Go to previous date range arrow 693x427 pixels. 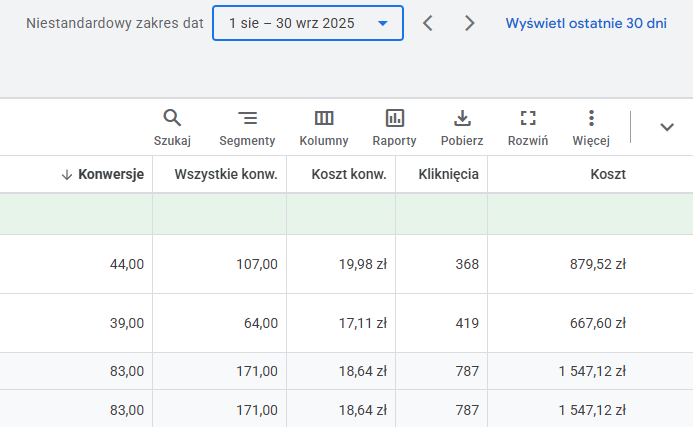tap(428, 23)
